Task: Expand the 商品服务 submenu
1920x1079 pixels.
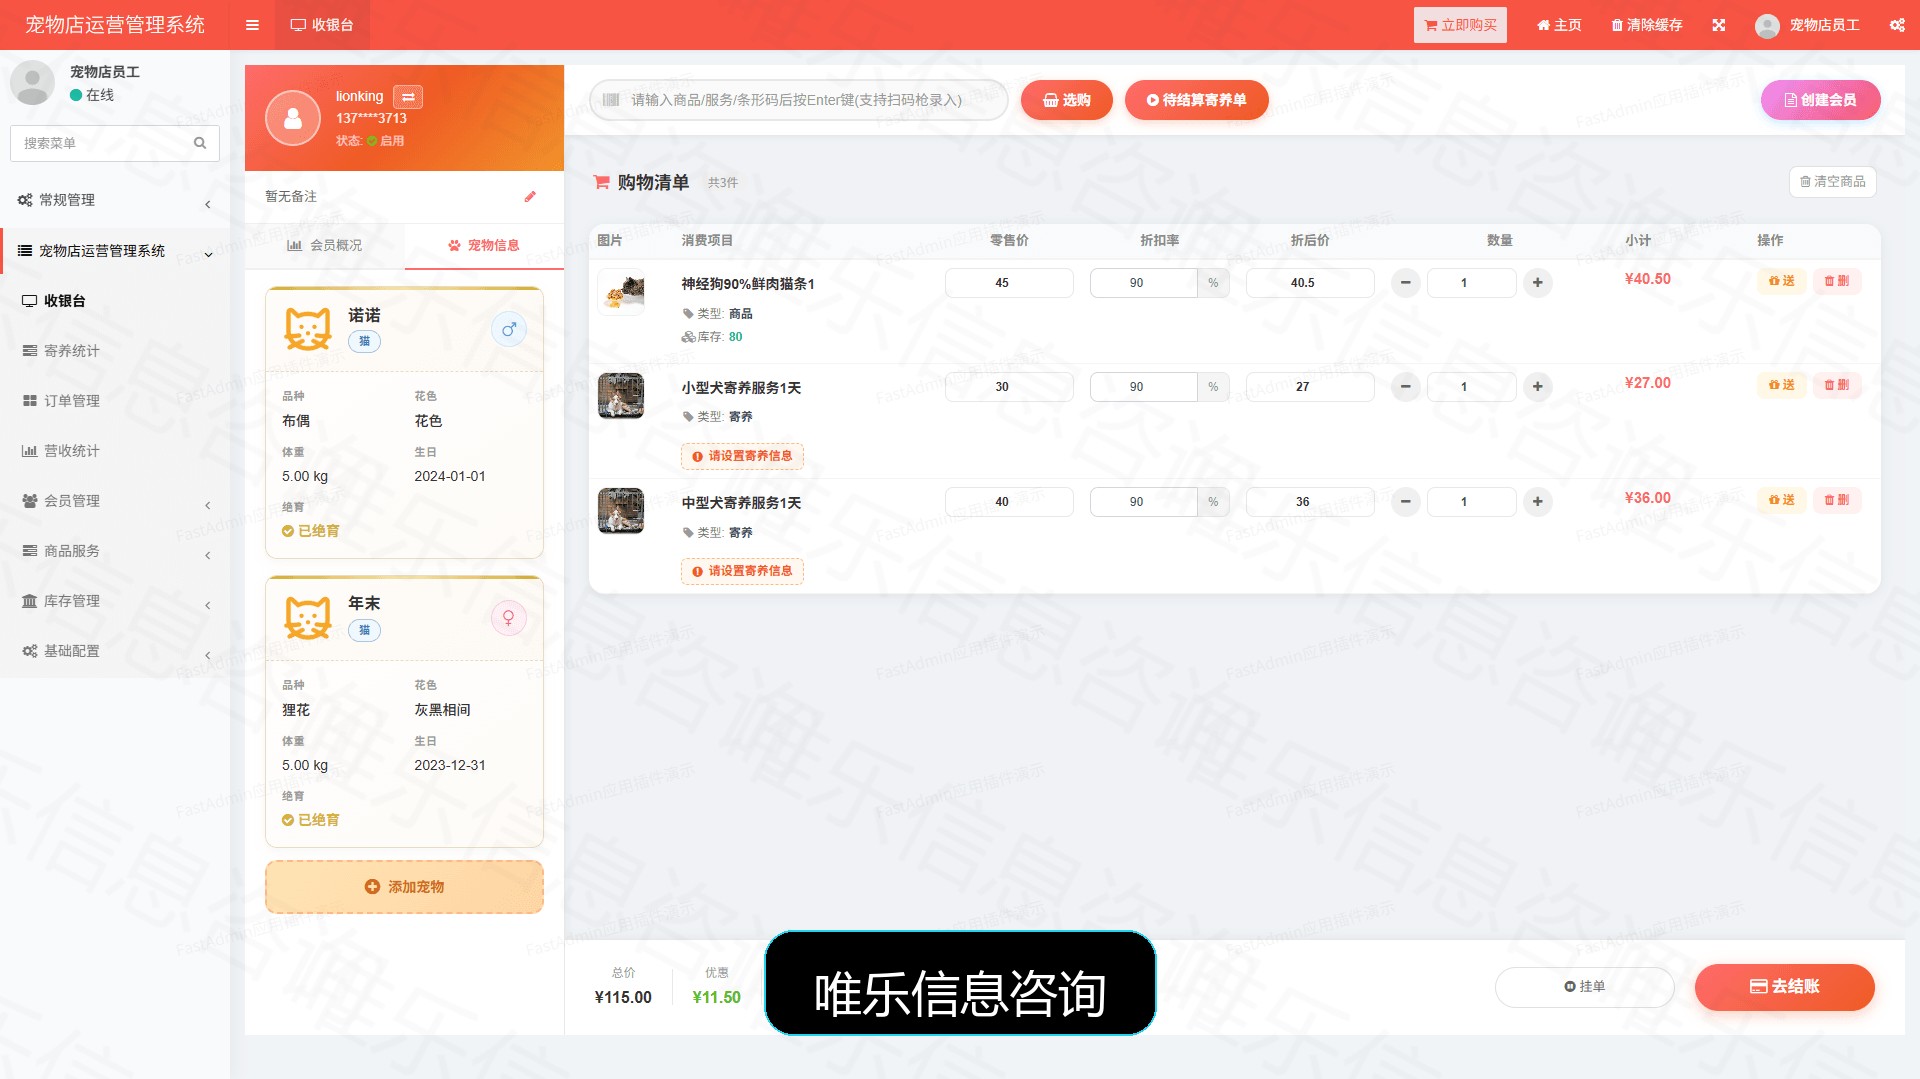Action: pos(115,551)
